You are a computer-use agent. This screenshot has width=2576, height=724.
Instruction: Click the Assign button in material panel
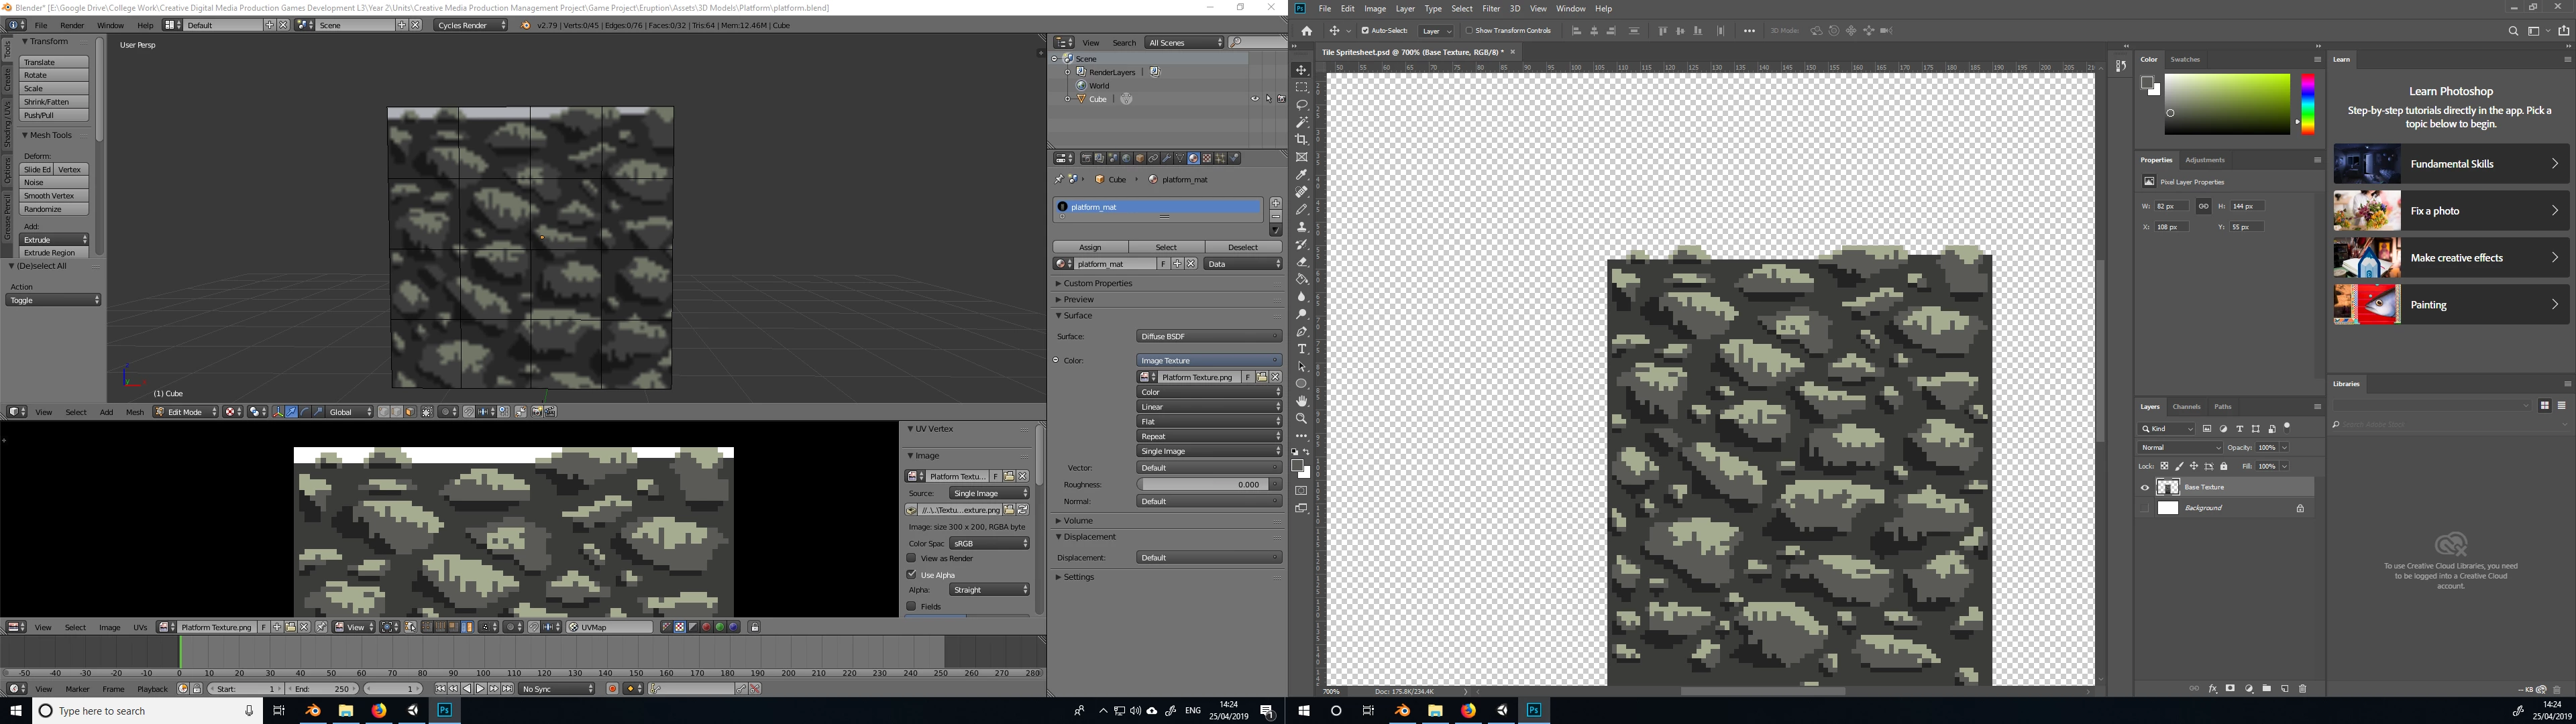[1090, 247]
